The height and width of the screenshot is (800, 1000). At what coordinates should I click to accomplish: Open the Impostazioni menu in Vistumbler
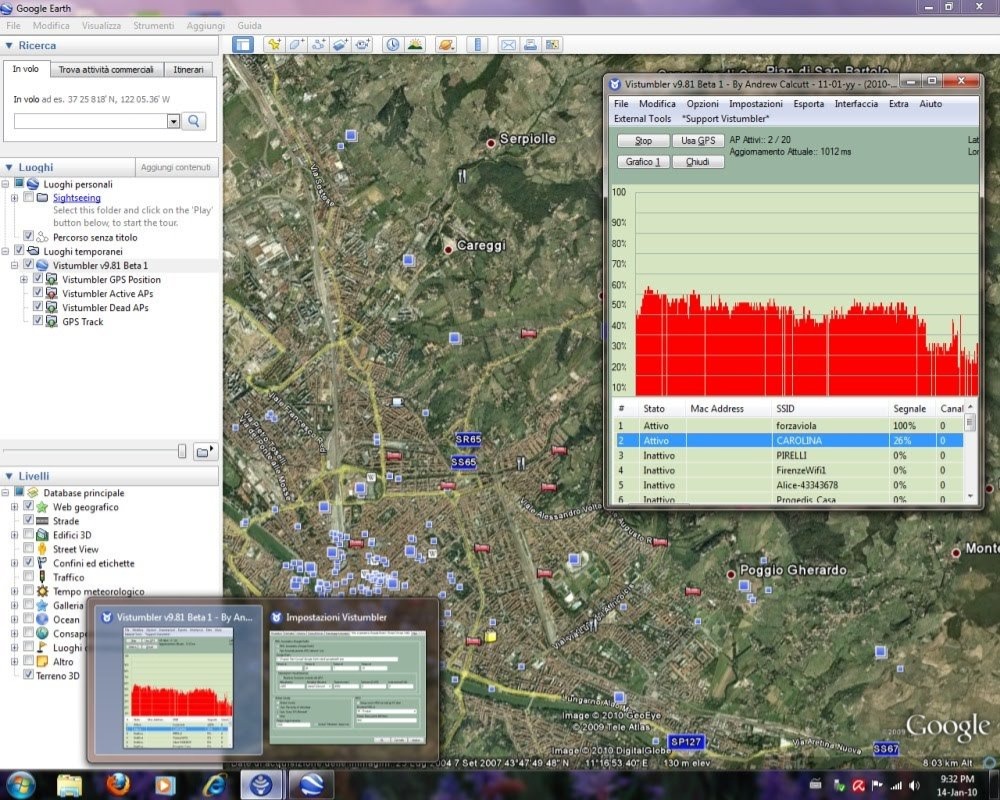(x=755, y=104)
